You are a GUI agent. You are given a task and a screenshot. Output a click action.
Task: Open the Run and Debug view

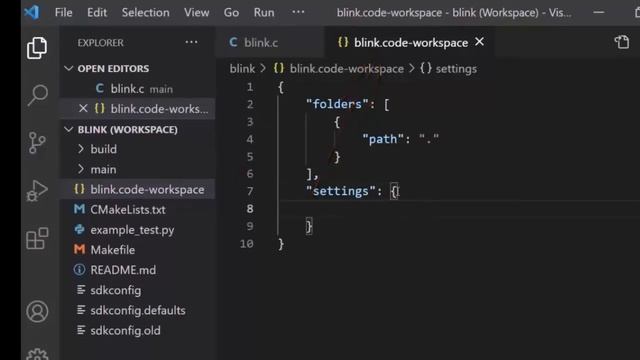click(x=37, y=191)
